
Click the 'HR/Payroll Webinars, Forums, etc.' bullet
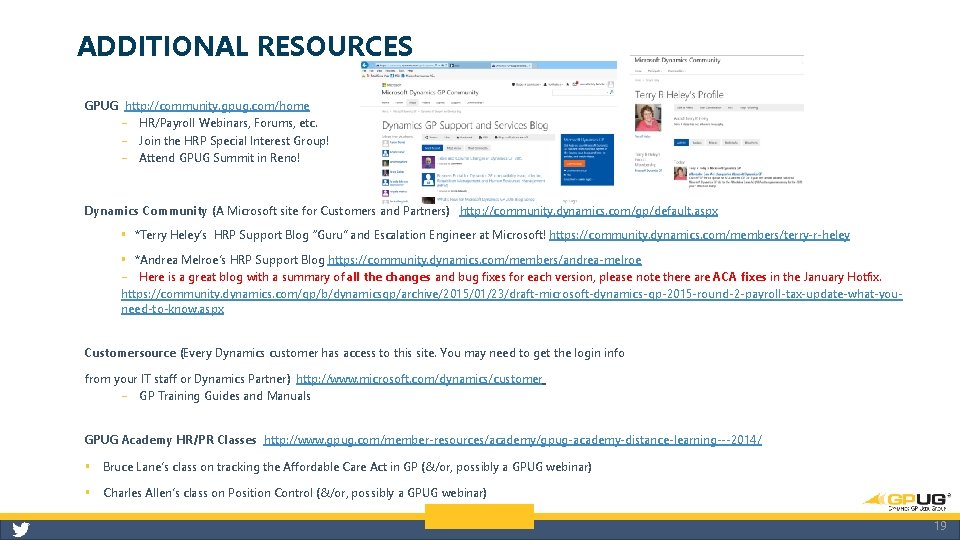(228, 123)
